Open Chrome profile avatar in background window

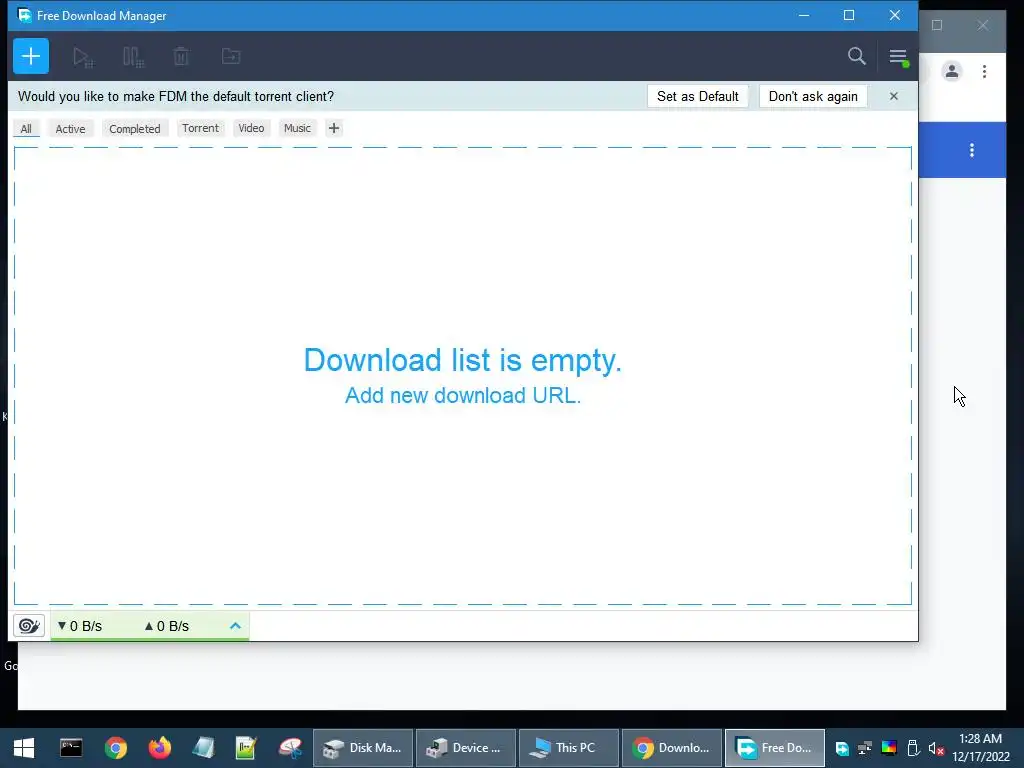952,71
